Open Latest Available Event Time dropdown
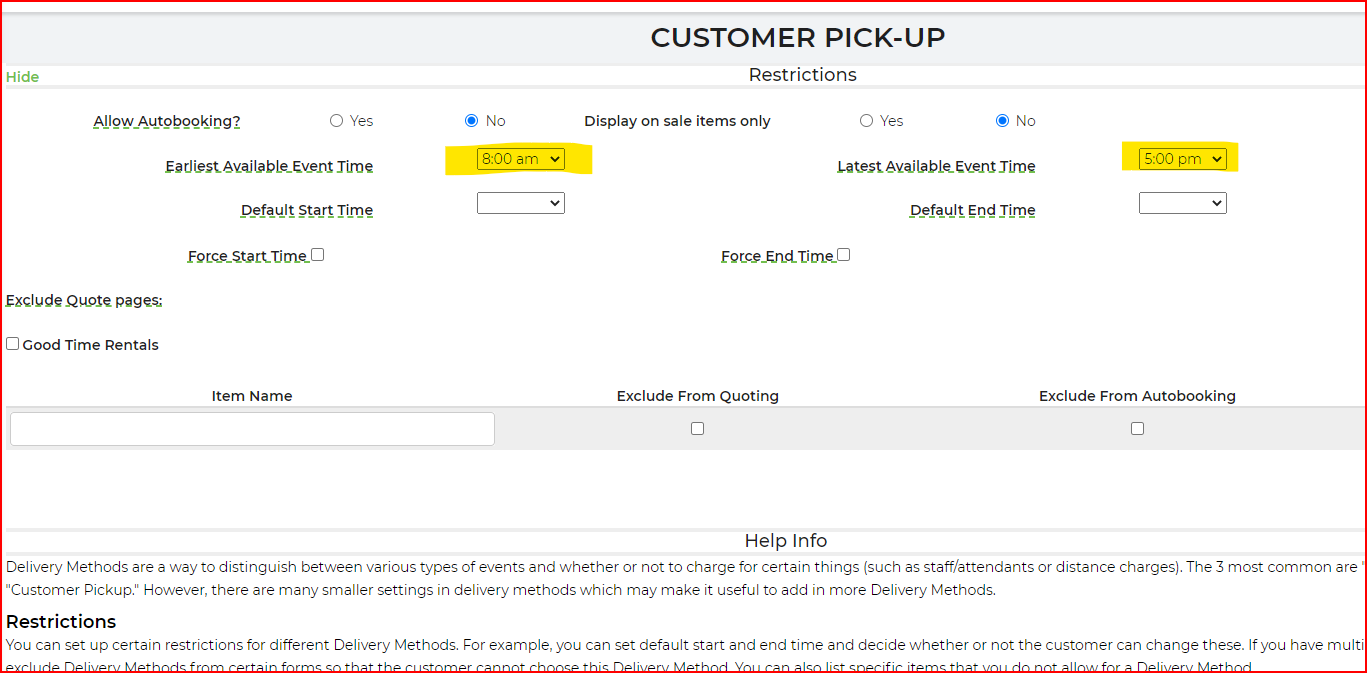 [x=1182, y=159]
